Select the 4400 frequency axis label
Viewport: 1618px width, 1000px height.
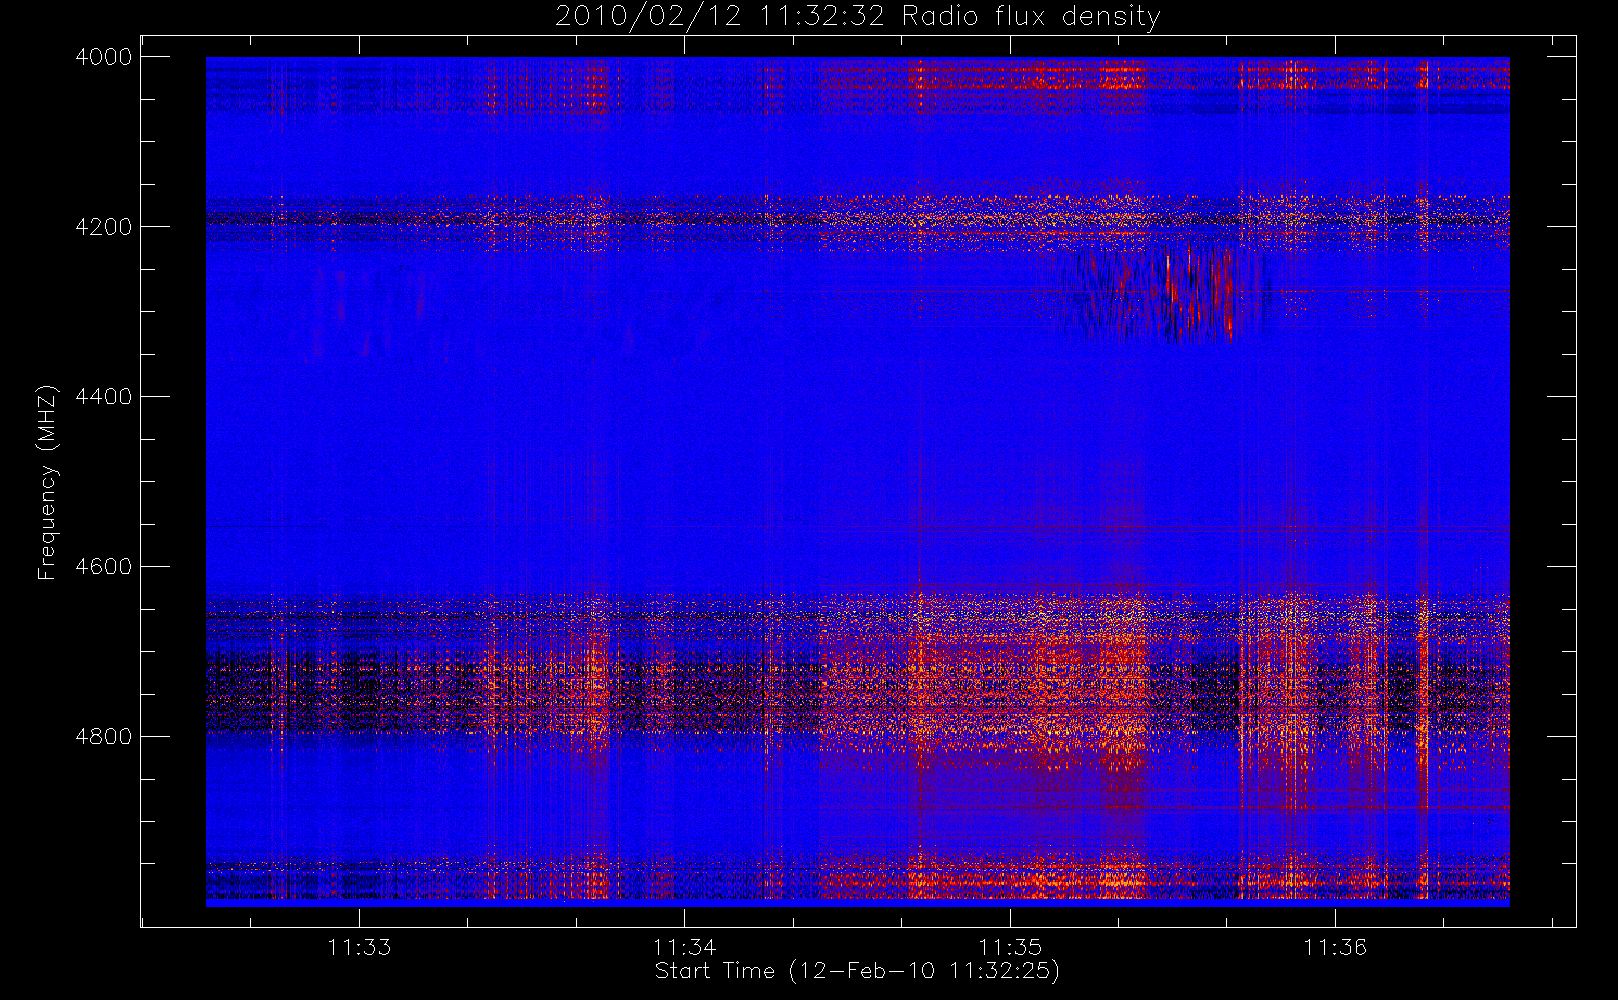click(x=104, y=397)
